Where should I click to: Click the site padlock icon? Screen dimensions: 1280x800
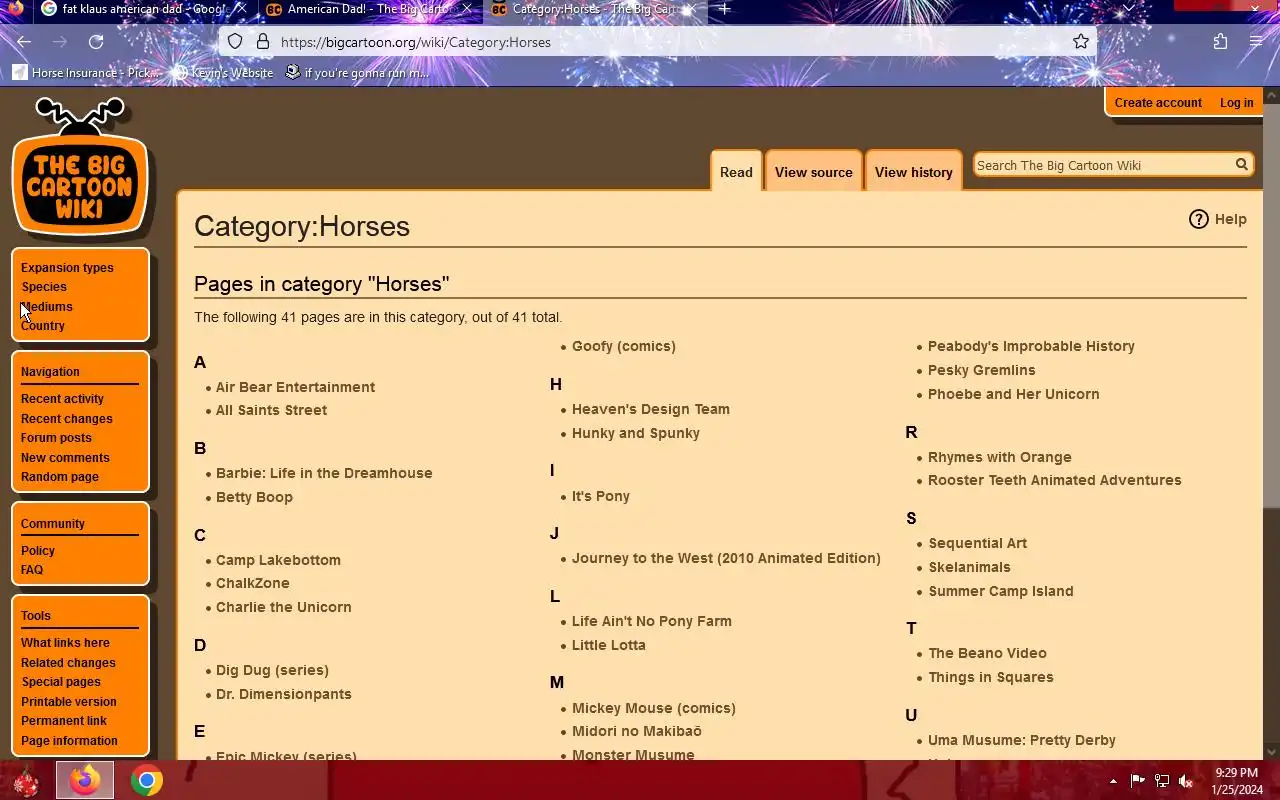coord(263,42)
